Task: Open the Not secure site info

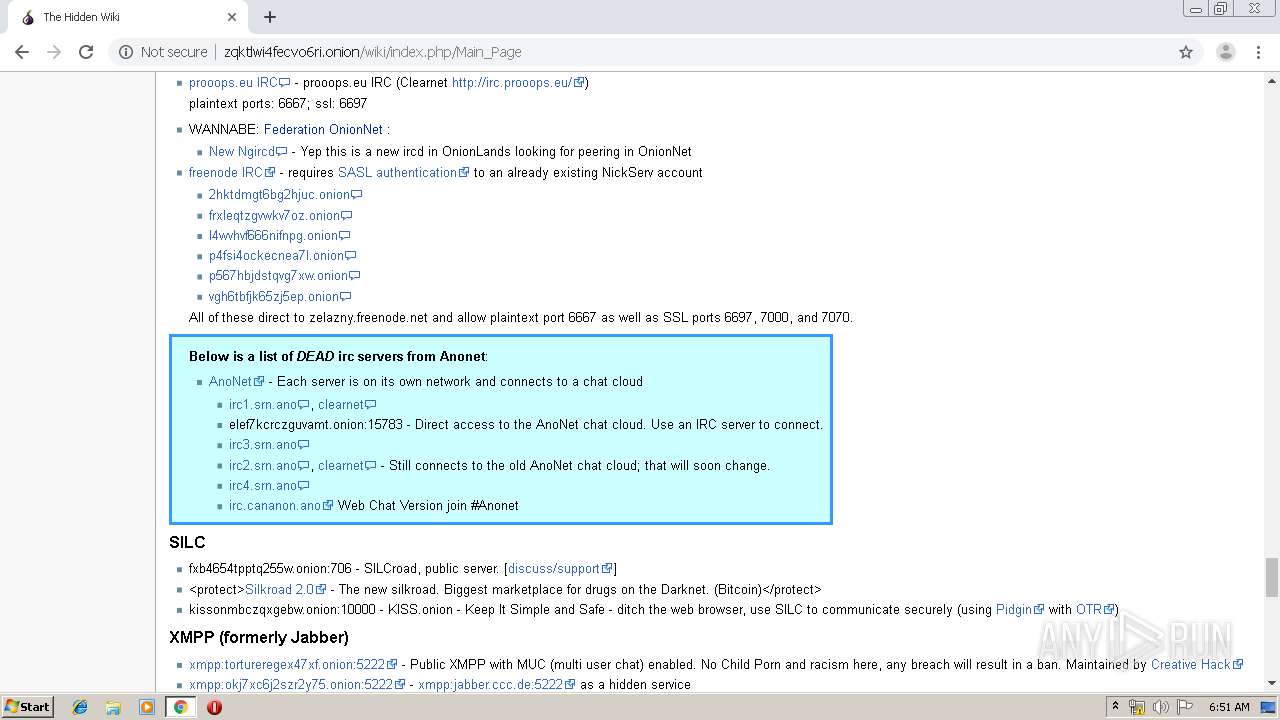Action: (163, 52)
